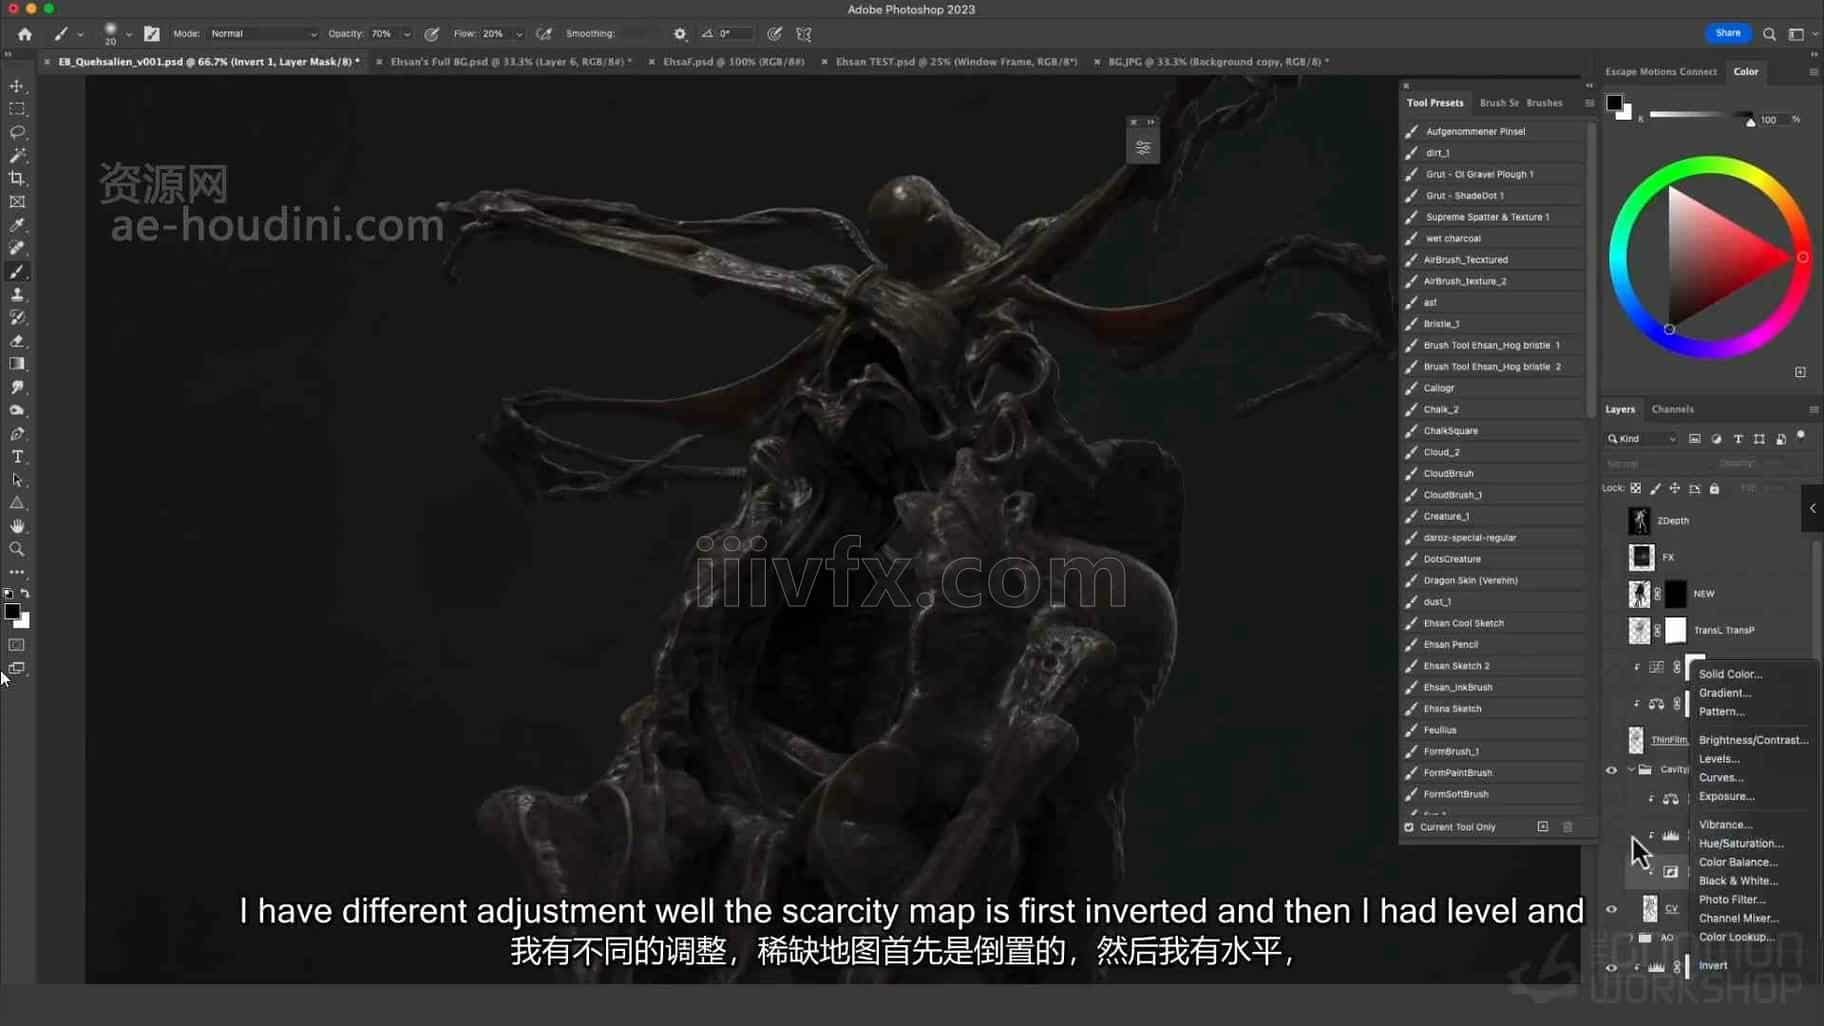
Task: Enable airbrush-style build-up icon
Action: tap(544, 34)
